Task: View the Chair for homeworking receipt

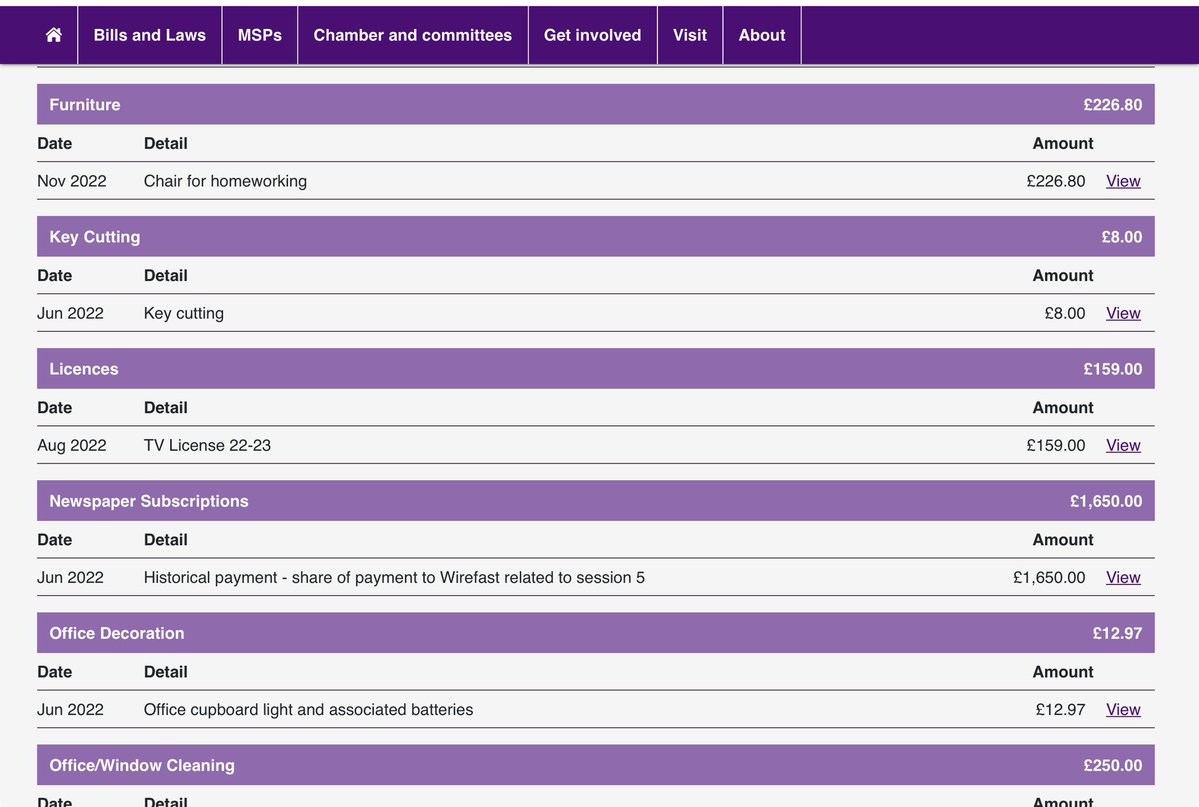Action: 1123,181
